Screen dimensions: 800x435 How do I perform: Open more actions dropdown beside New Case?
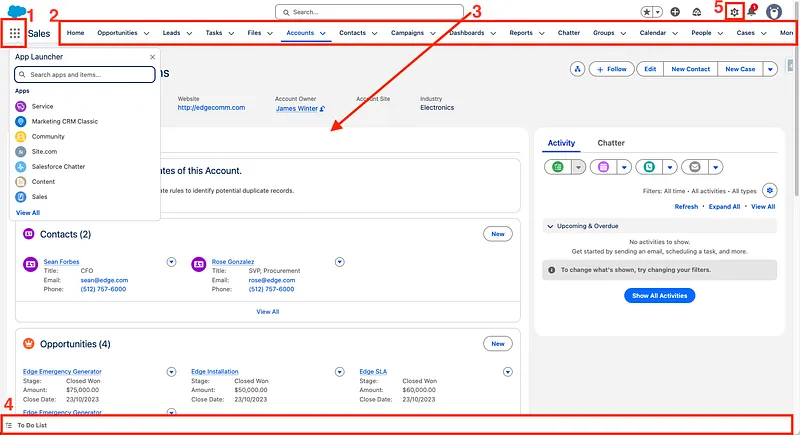click(x=770, y=69)
